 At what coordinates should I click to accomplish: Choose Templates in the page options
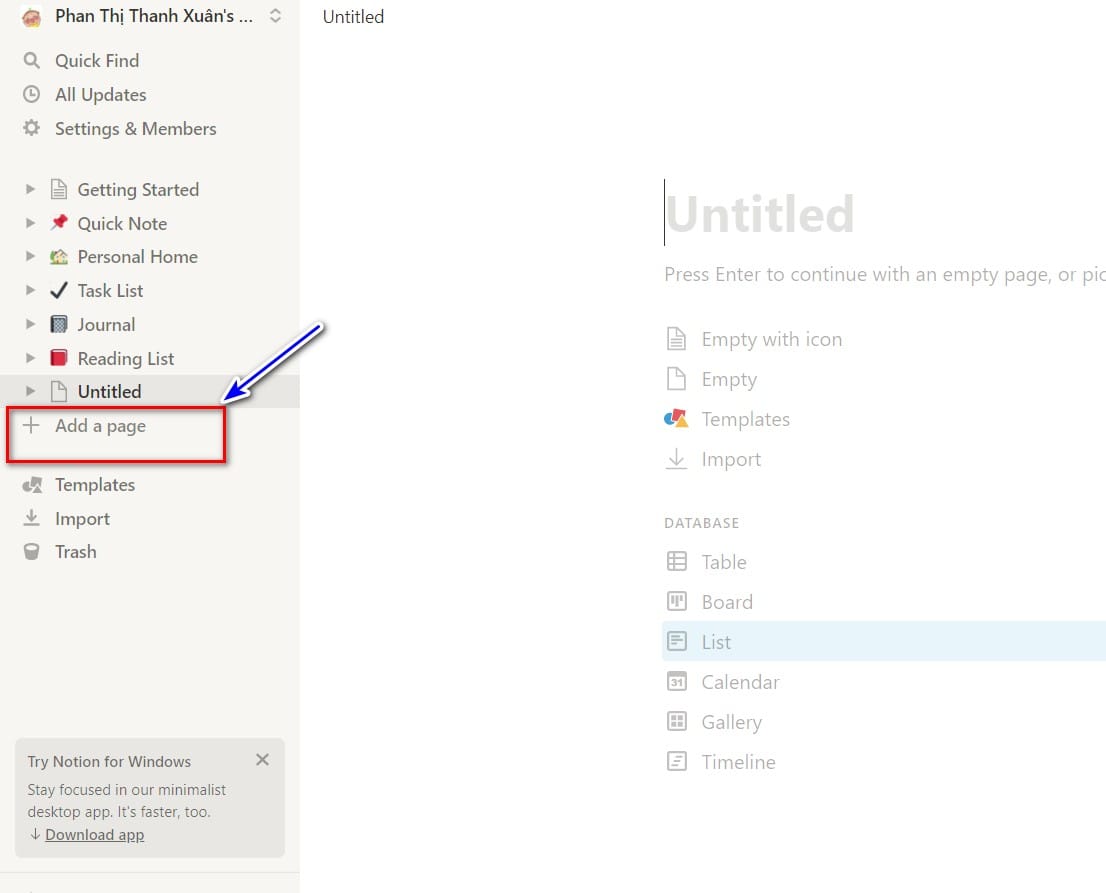click(746, 419)
